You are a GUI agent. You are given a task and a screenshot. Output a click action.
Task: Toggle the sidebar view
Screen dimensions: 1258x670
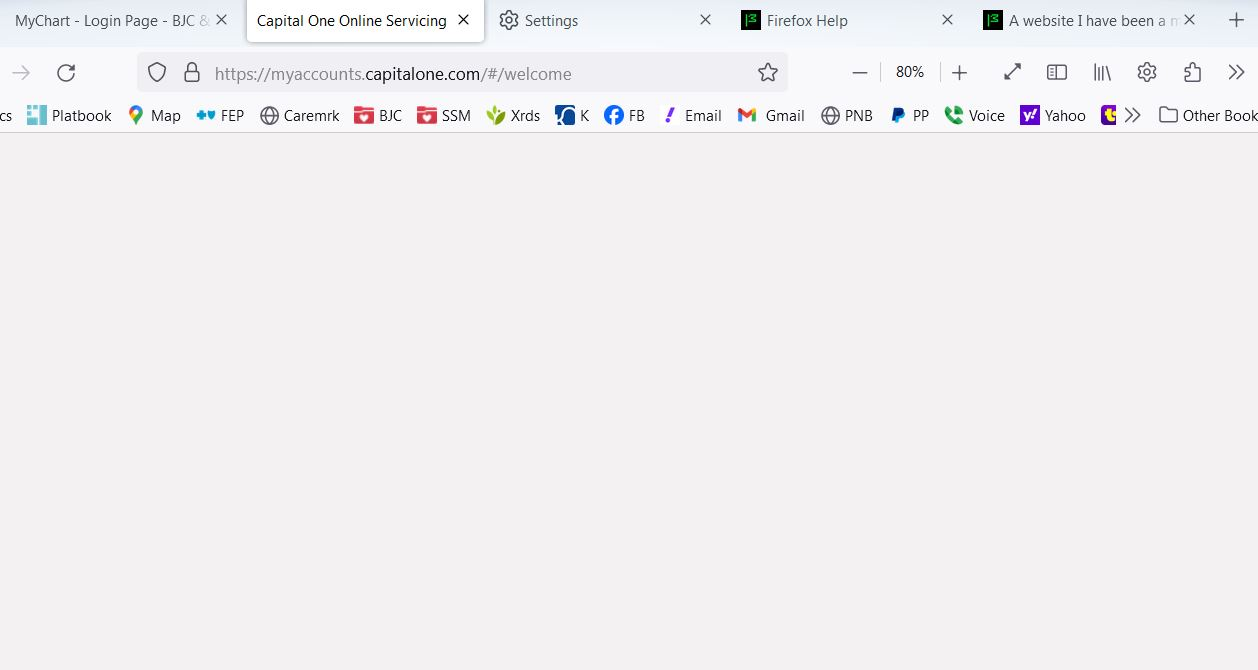[1057, 72]
